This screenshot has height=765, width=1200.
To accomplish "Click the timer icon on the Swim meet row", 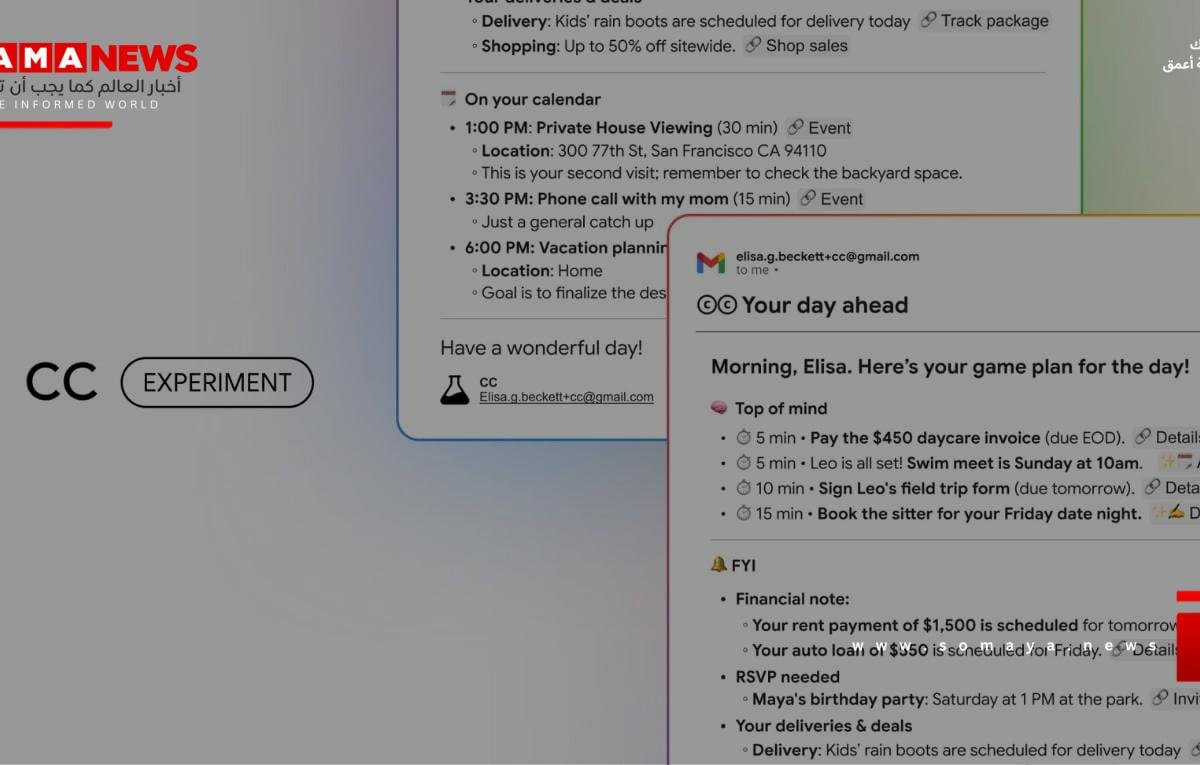I will pyautogui.click(x=743, y=463).
